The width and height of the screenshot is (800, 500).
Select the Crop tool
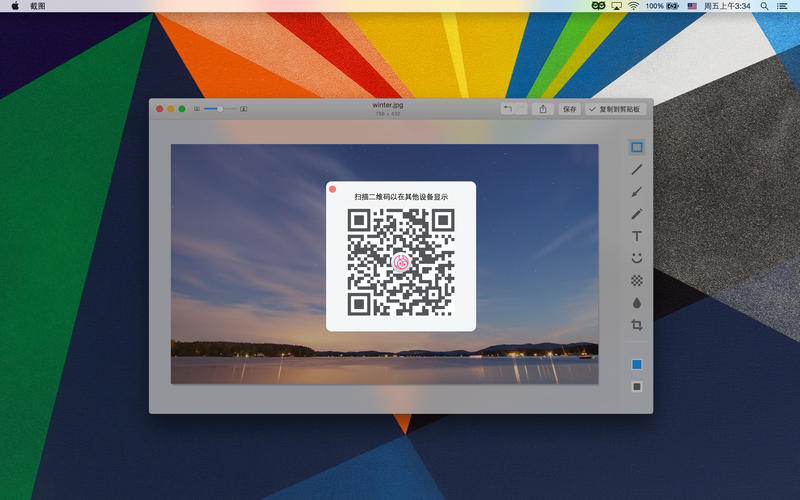(x=636, y=324)
